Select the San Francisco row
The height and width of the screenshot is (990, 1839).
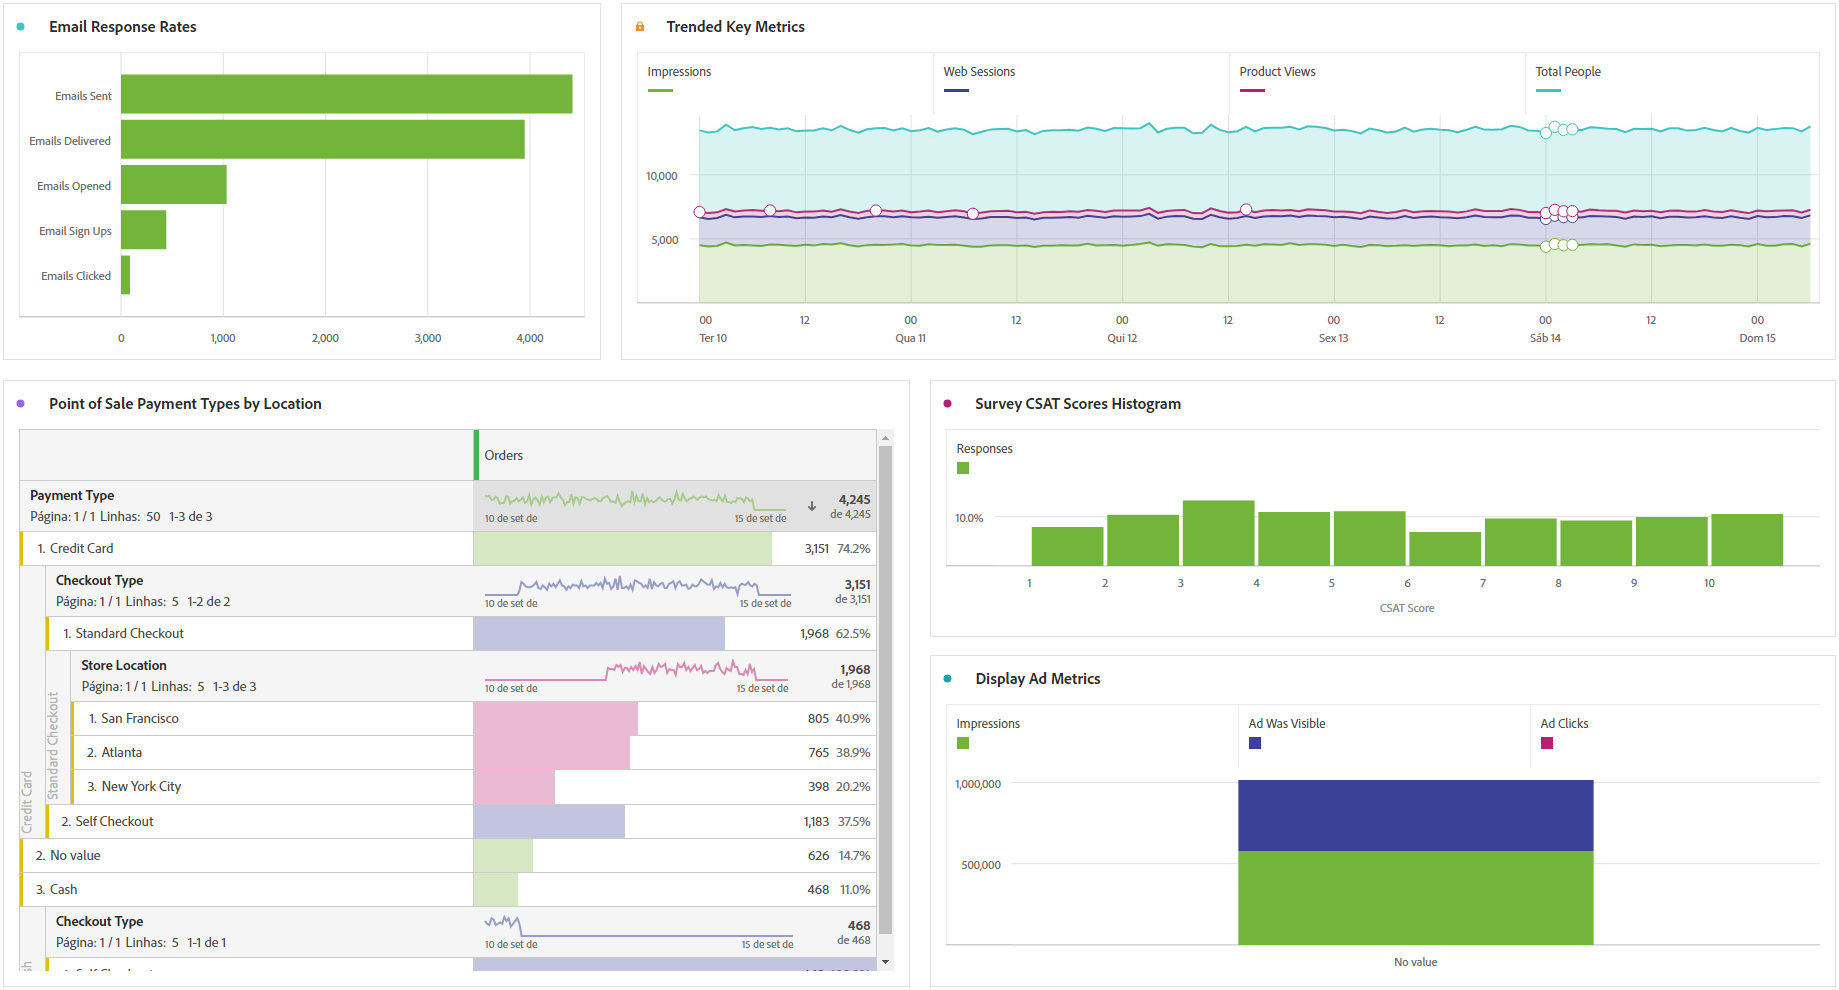click(474, 718)
